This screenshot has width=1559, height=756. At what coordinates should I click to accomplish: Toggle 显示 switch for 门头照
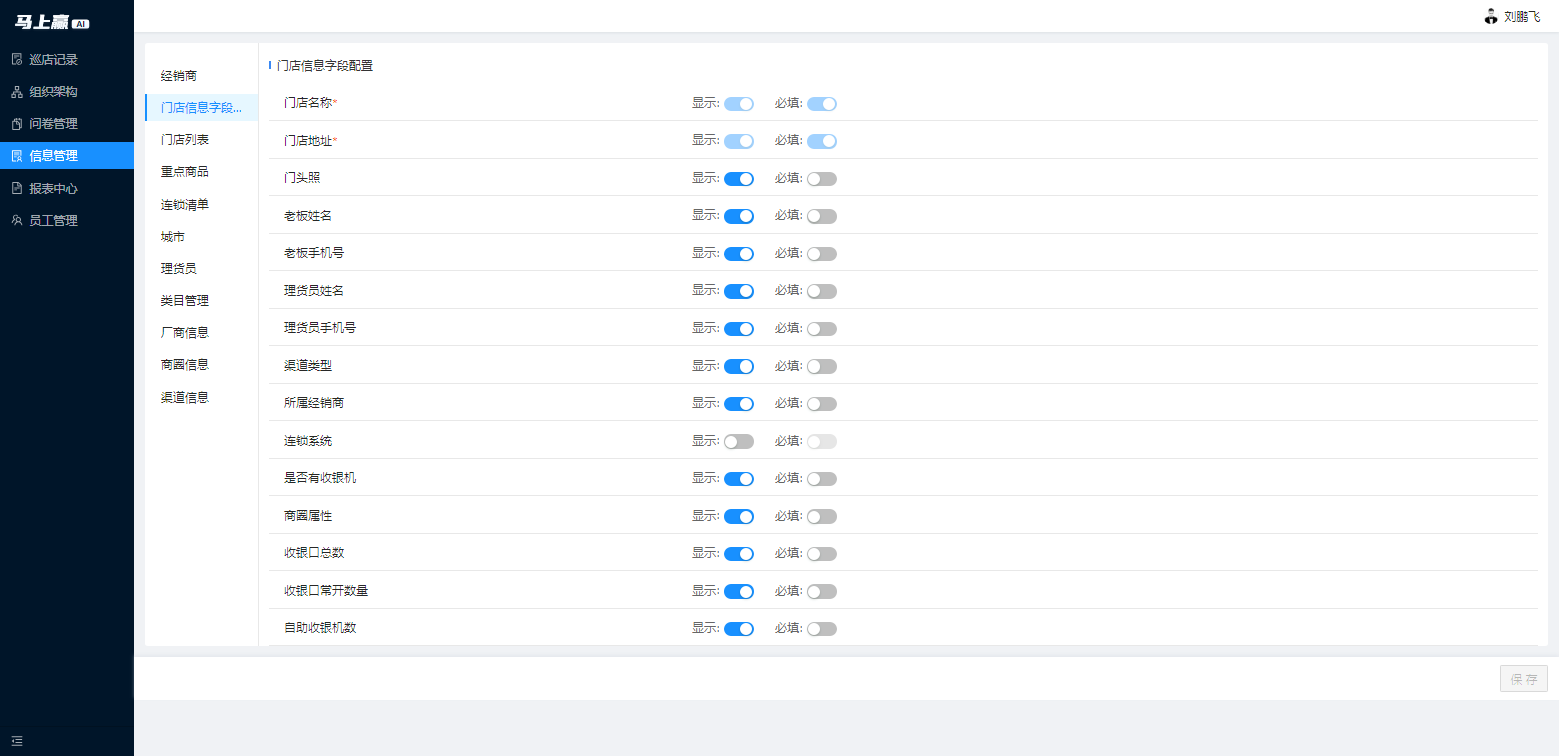click(739, 179)
